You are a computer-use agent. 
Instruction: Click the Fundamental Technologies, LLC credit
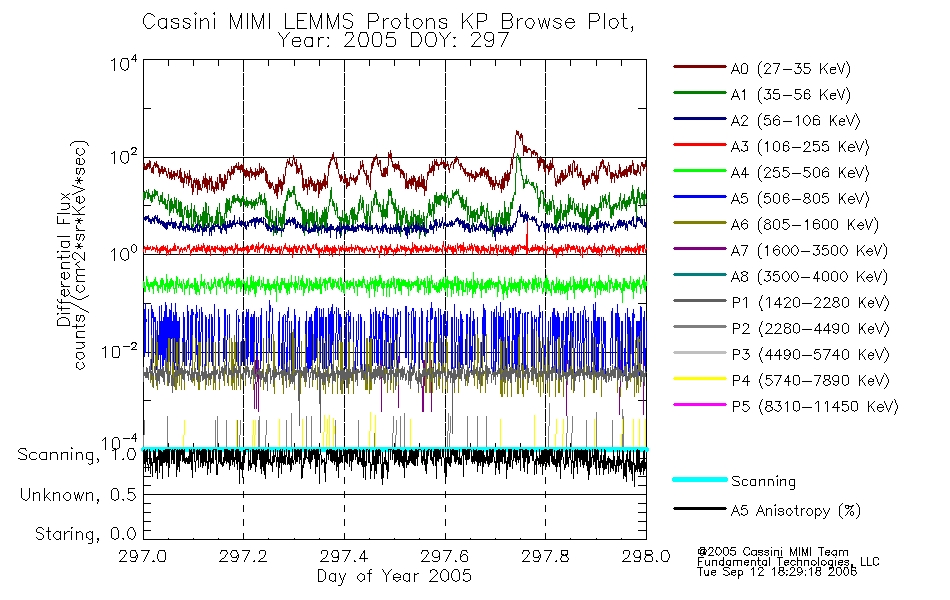point(788,562)
